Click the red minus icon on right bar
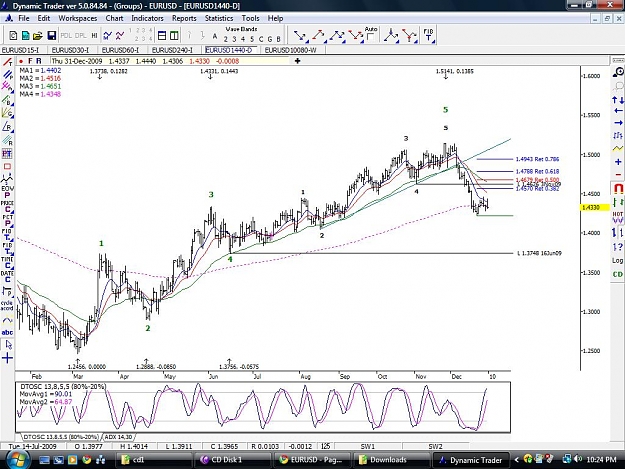The image size is (625, 469). 618,175
